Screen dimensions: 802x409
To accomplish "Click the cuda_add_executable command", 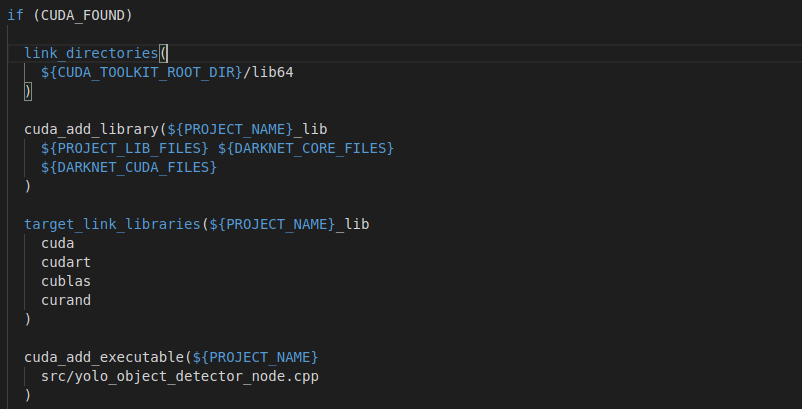I will click(104, 357).
